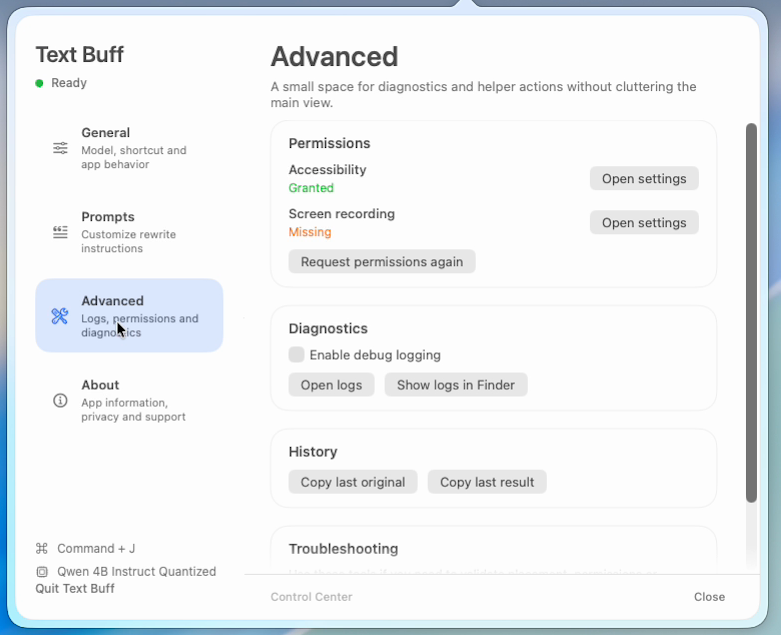Switch to the Prompts section
Image resolution: width=781 pixels, height=635 pixels.
pos(129,232)
